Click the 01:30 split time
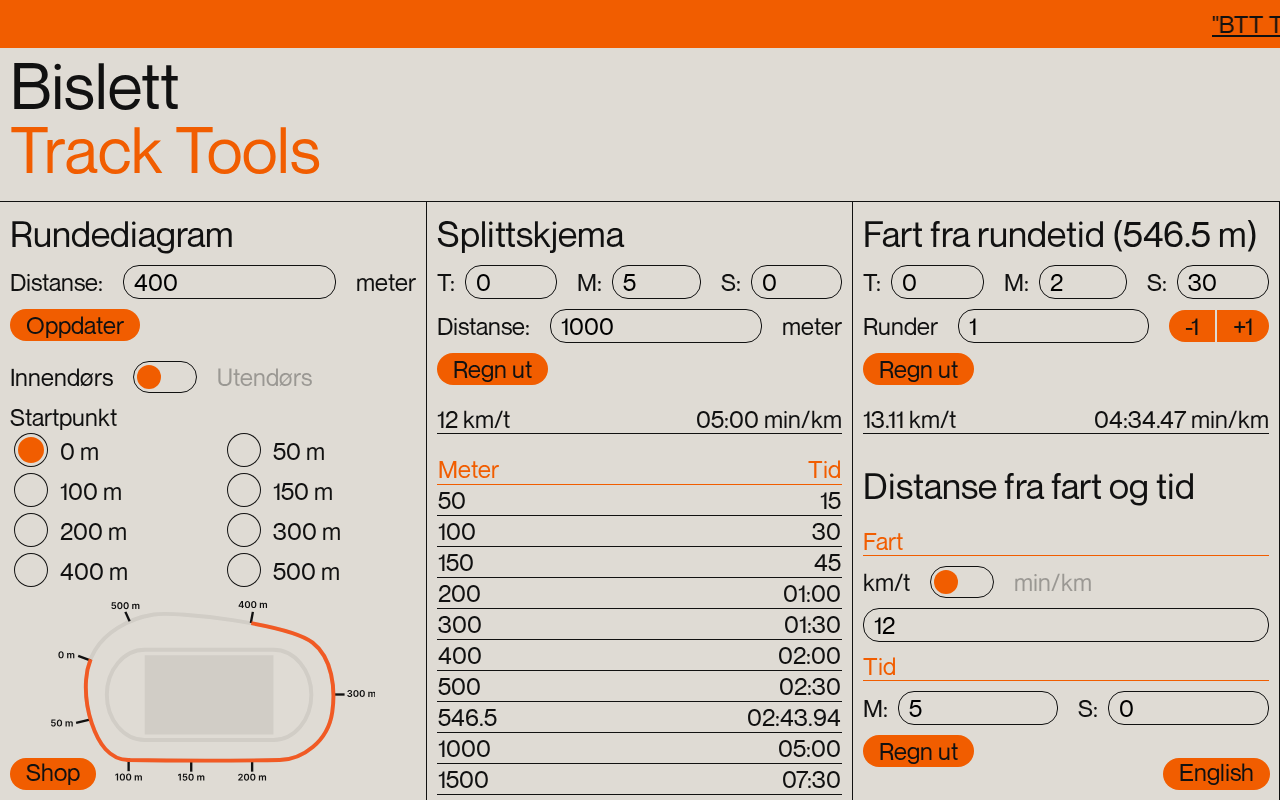This screenshot has height=800, width=1280. click(x=812, y=625)
